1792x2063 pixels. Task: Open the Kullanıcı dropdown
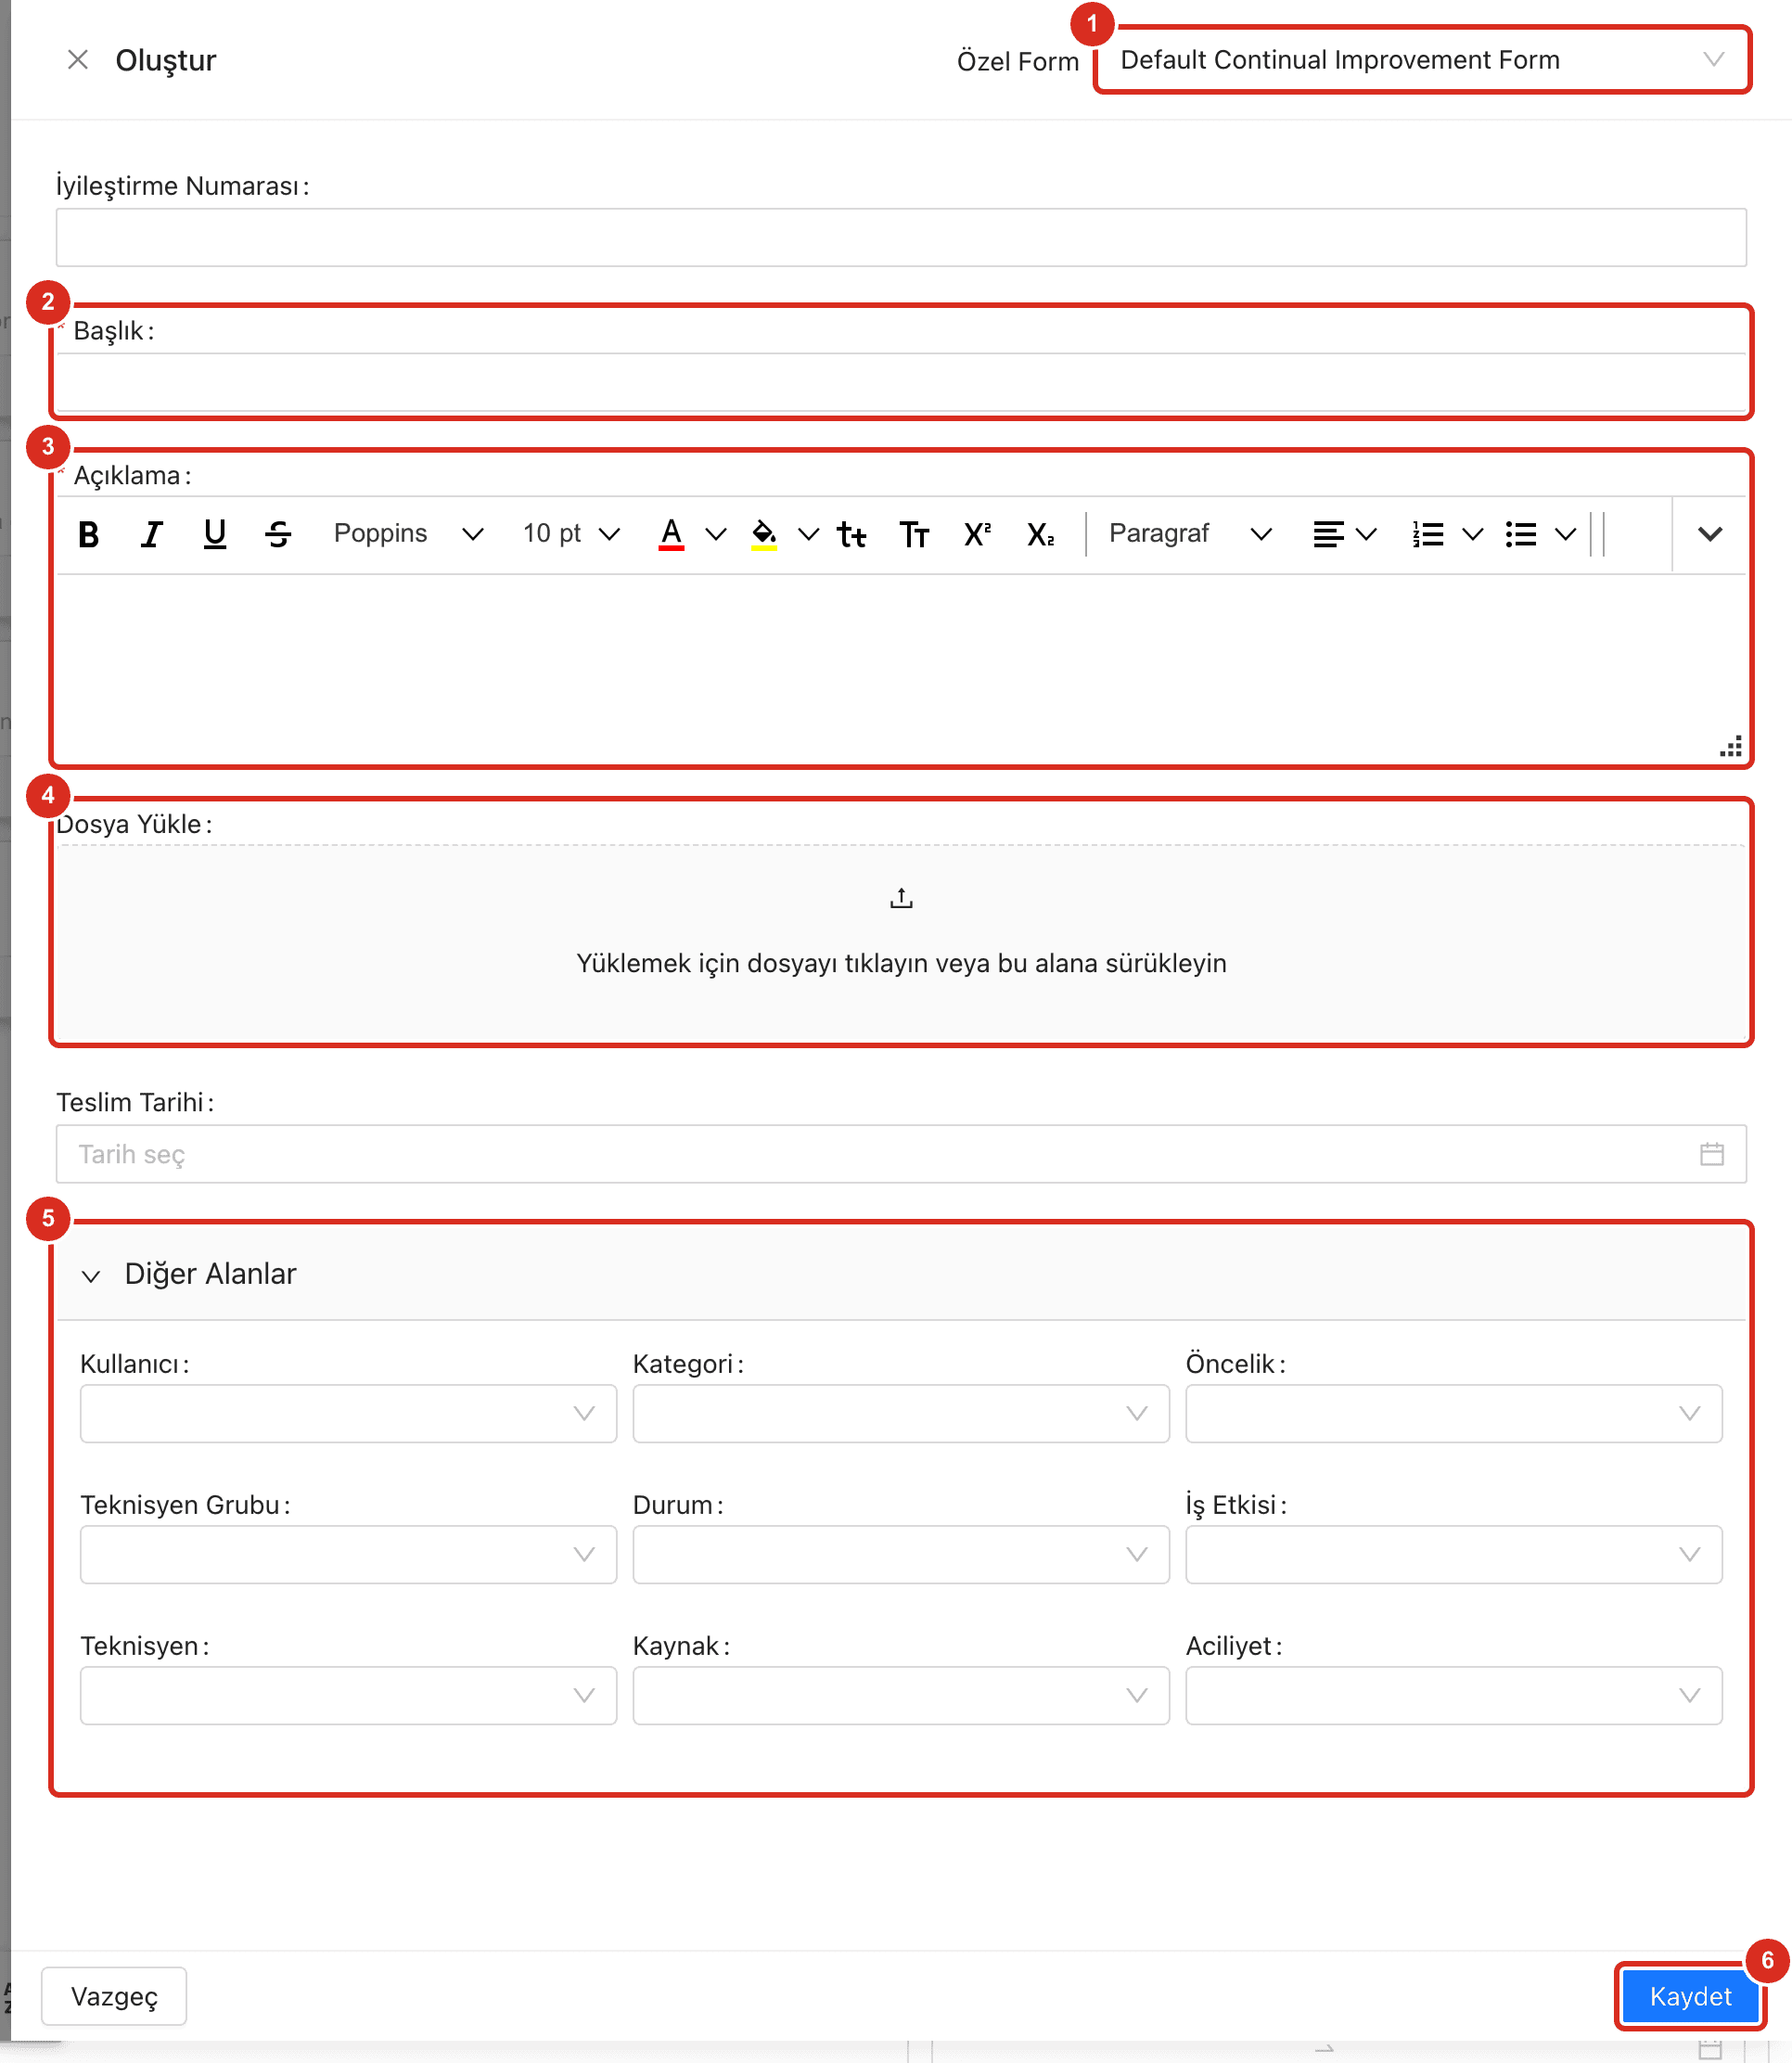click(348, 1413)
